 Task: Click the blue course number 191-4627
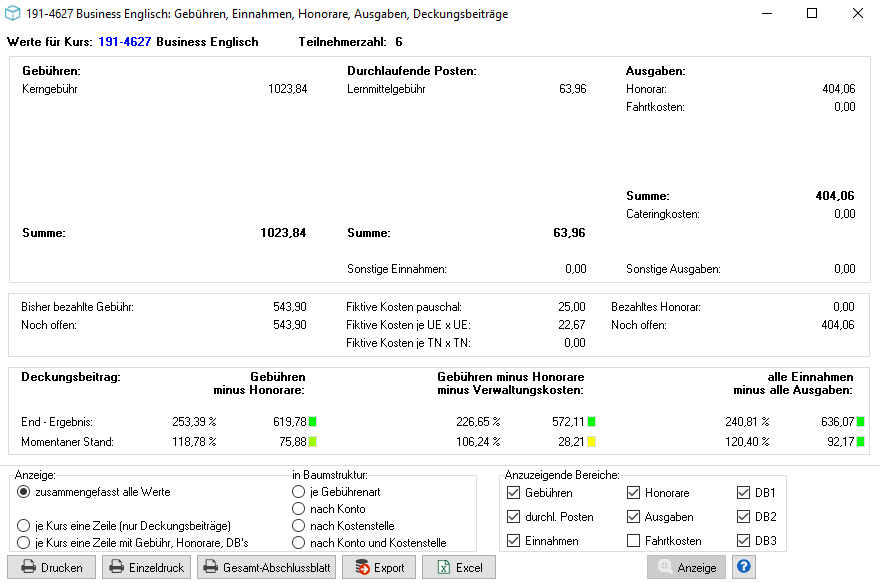(x=125, y=42)
